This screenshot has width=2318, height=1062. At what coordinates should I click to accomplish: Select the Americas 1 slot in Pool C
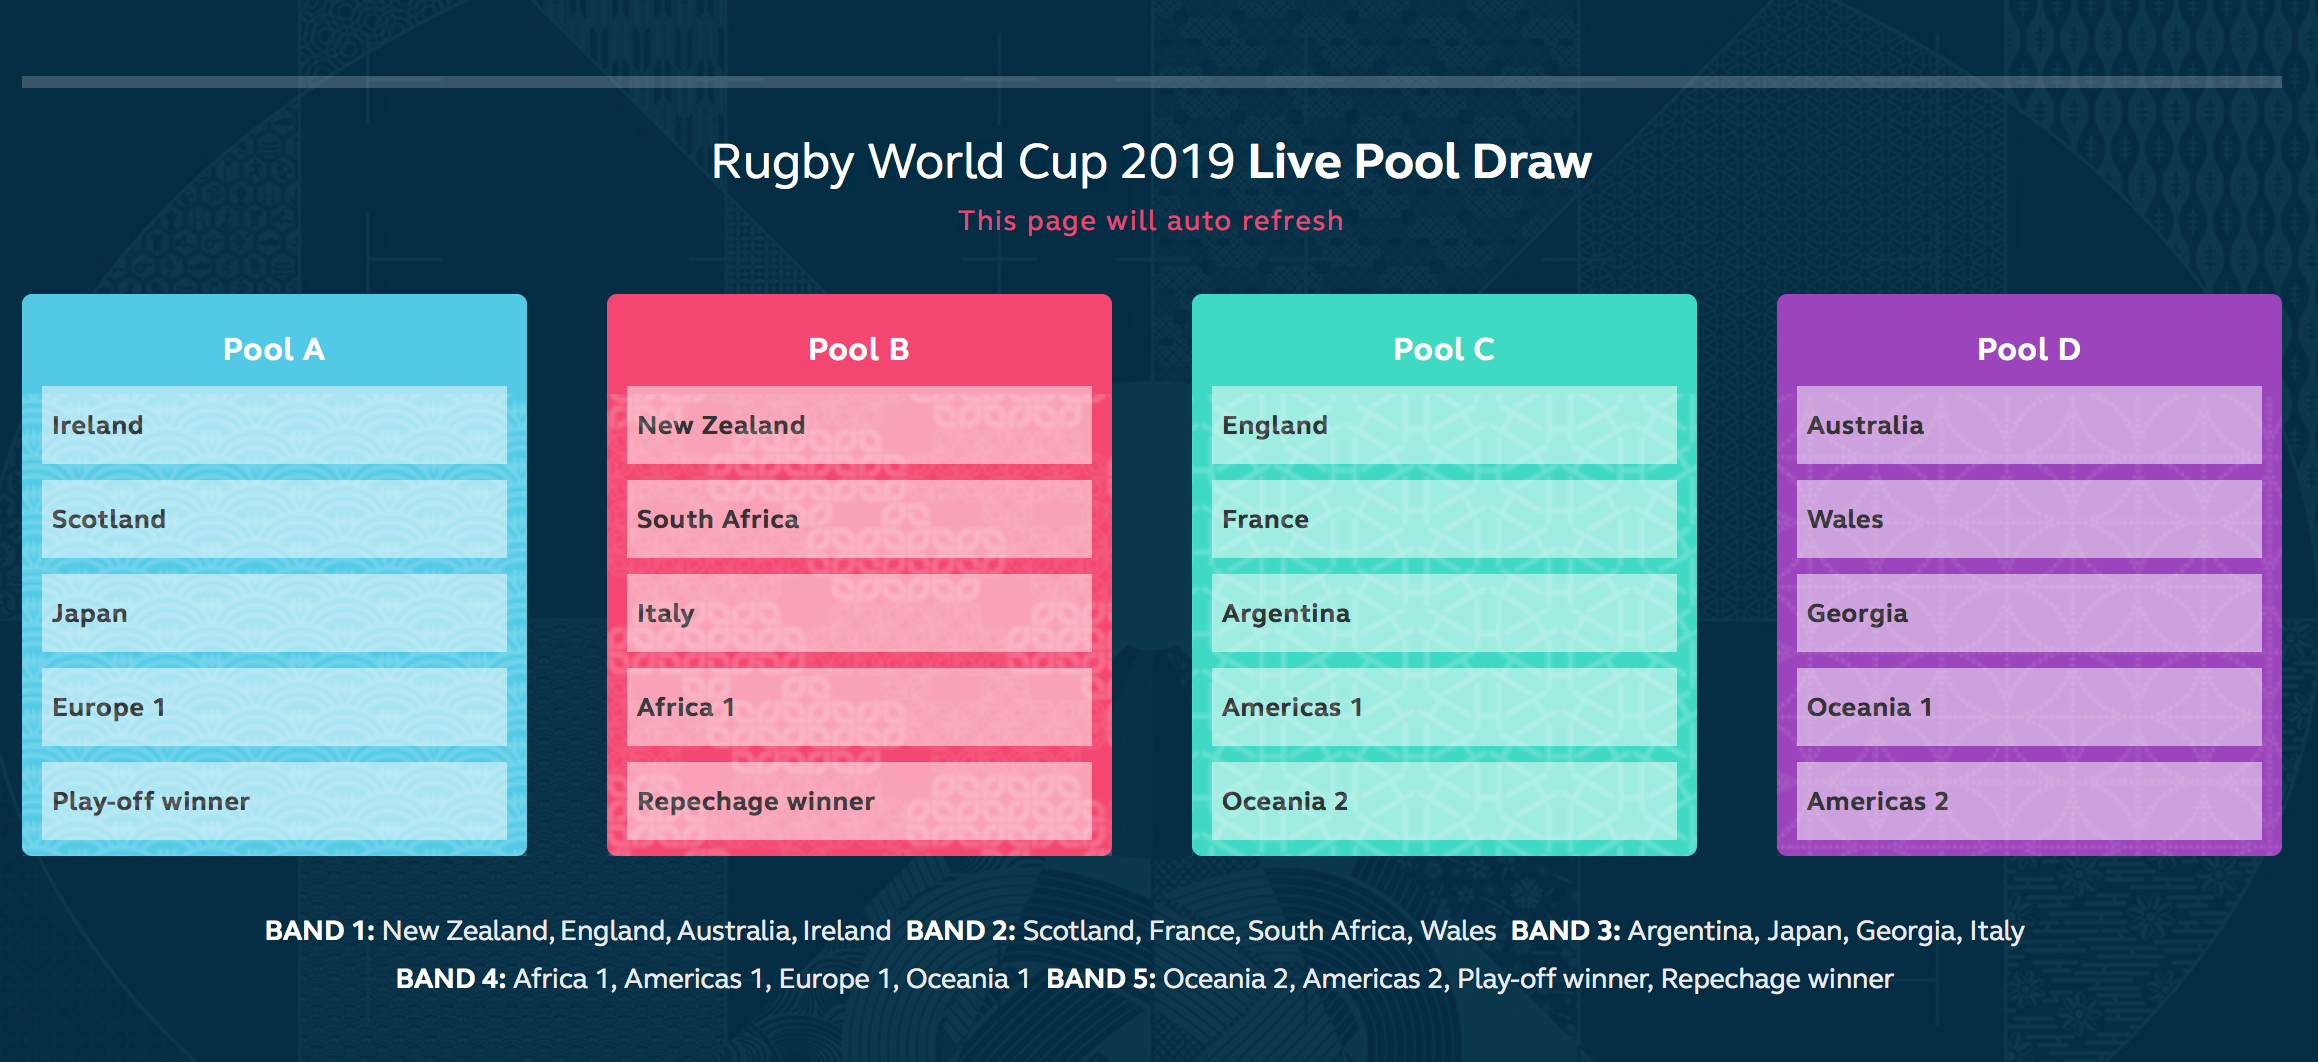[x=1444, y=707]
